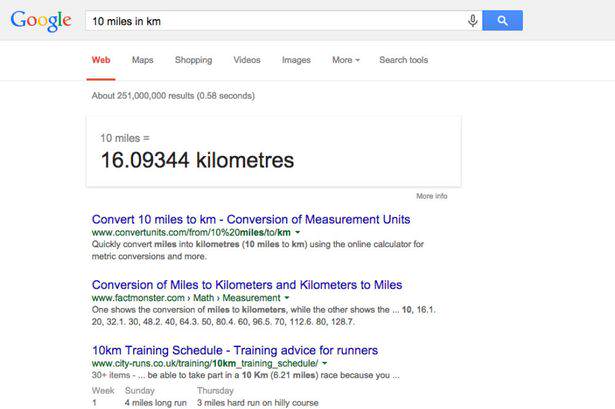Viewport: 615px width, 409px height.
Task: Expand arrow beside convertunits.com URL
Action: point(299,233)
